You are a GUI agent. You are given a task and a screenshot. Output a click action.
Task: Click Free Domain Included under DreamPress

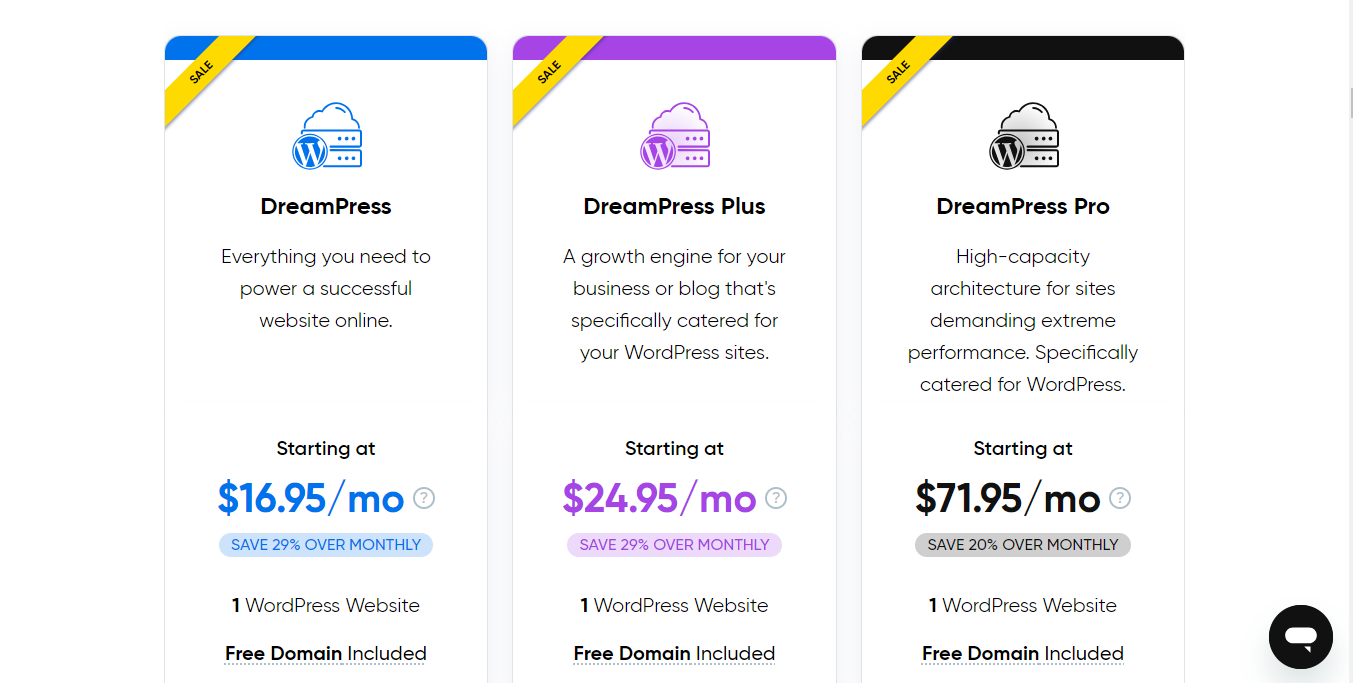326,654
